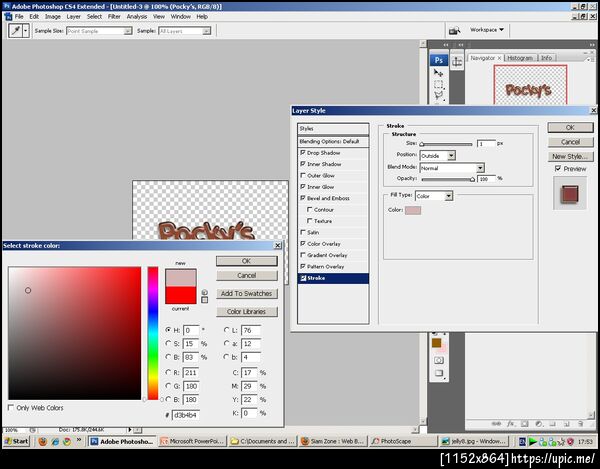This screenshot has width=600, height=469.
Task: Click the link layers icon
Action: (496, 424)
